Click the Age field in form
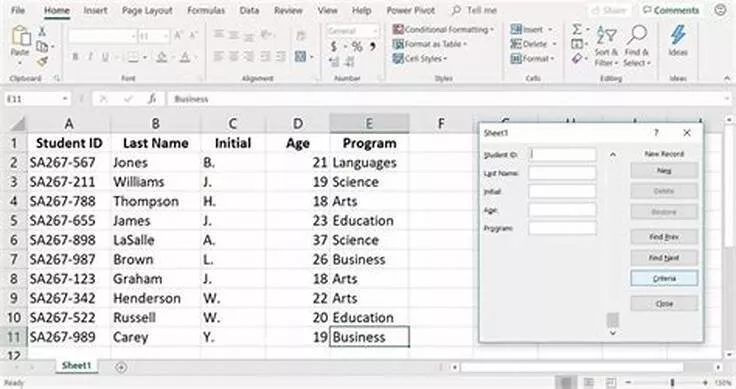 [x=562, y=210]
